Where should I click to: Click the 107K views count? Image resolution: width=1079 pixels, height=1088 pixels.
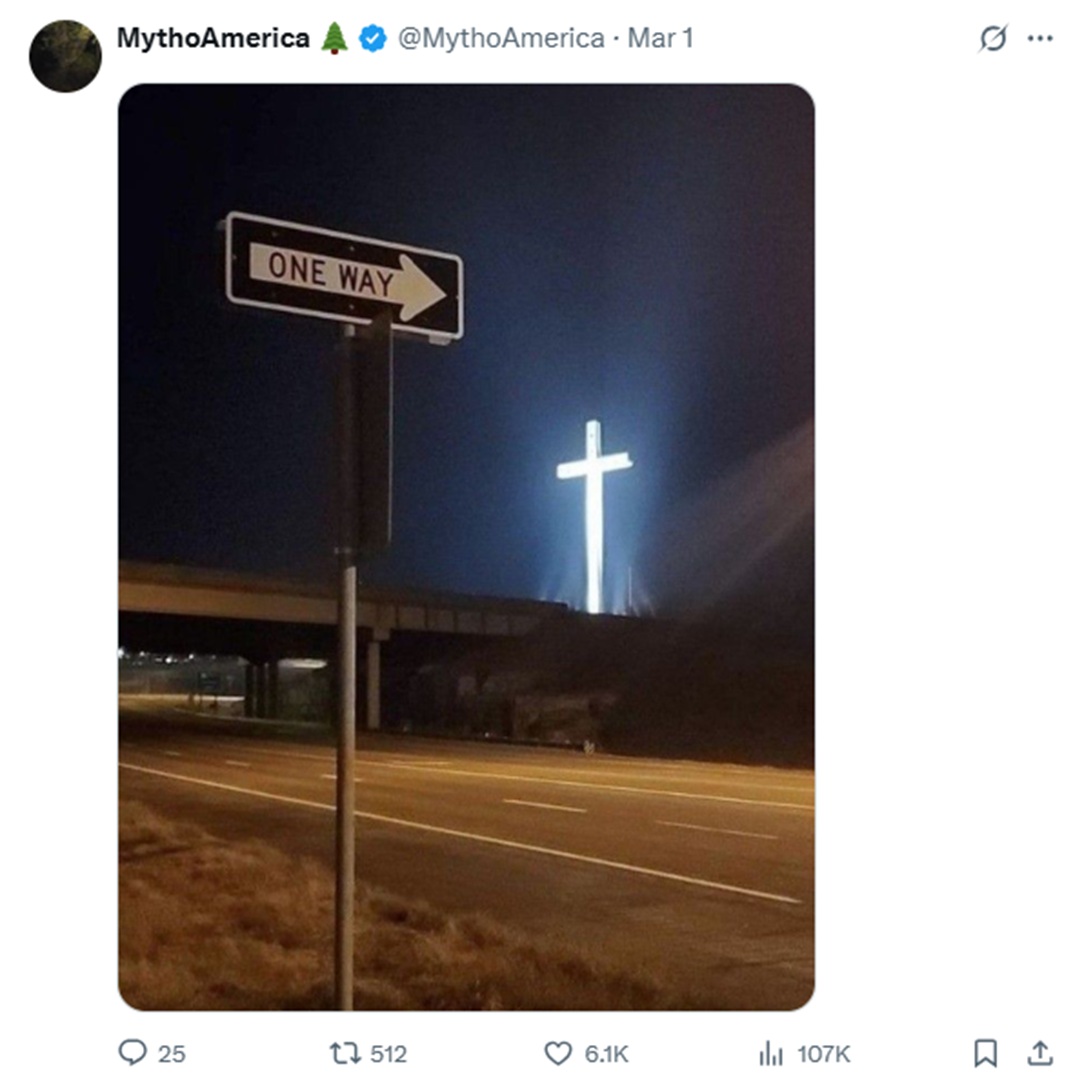coord(824,1054)
